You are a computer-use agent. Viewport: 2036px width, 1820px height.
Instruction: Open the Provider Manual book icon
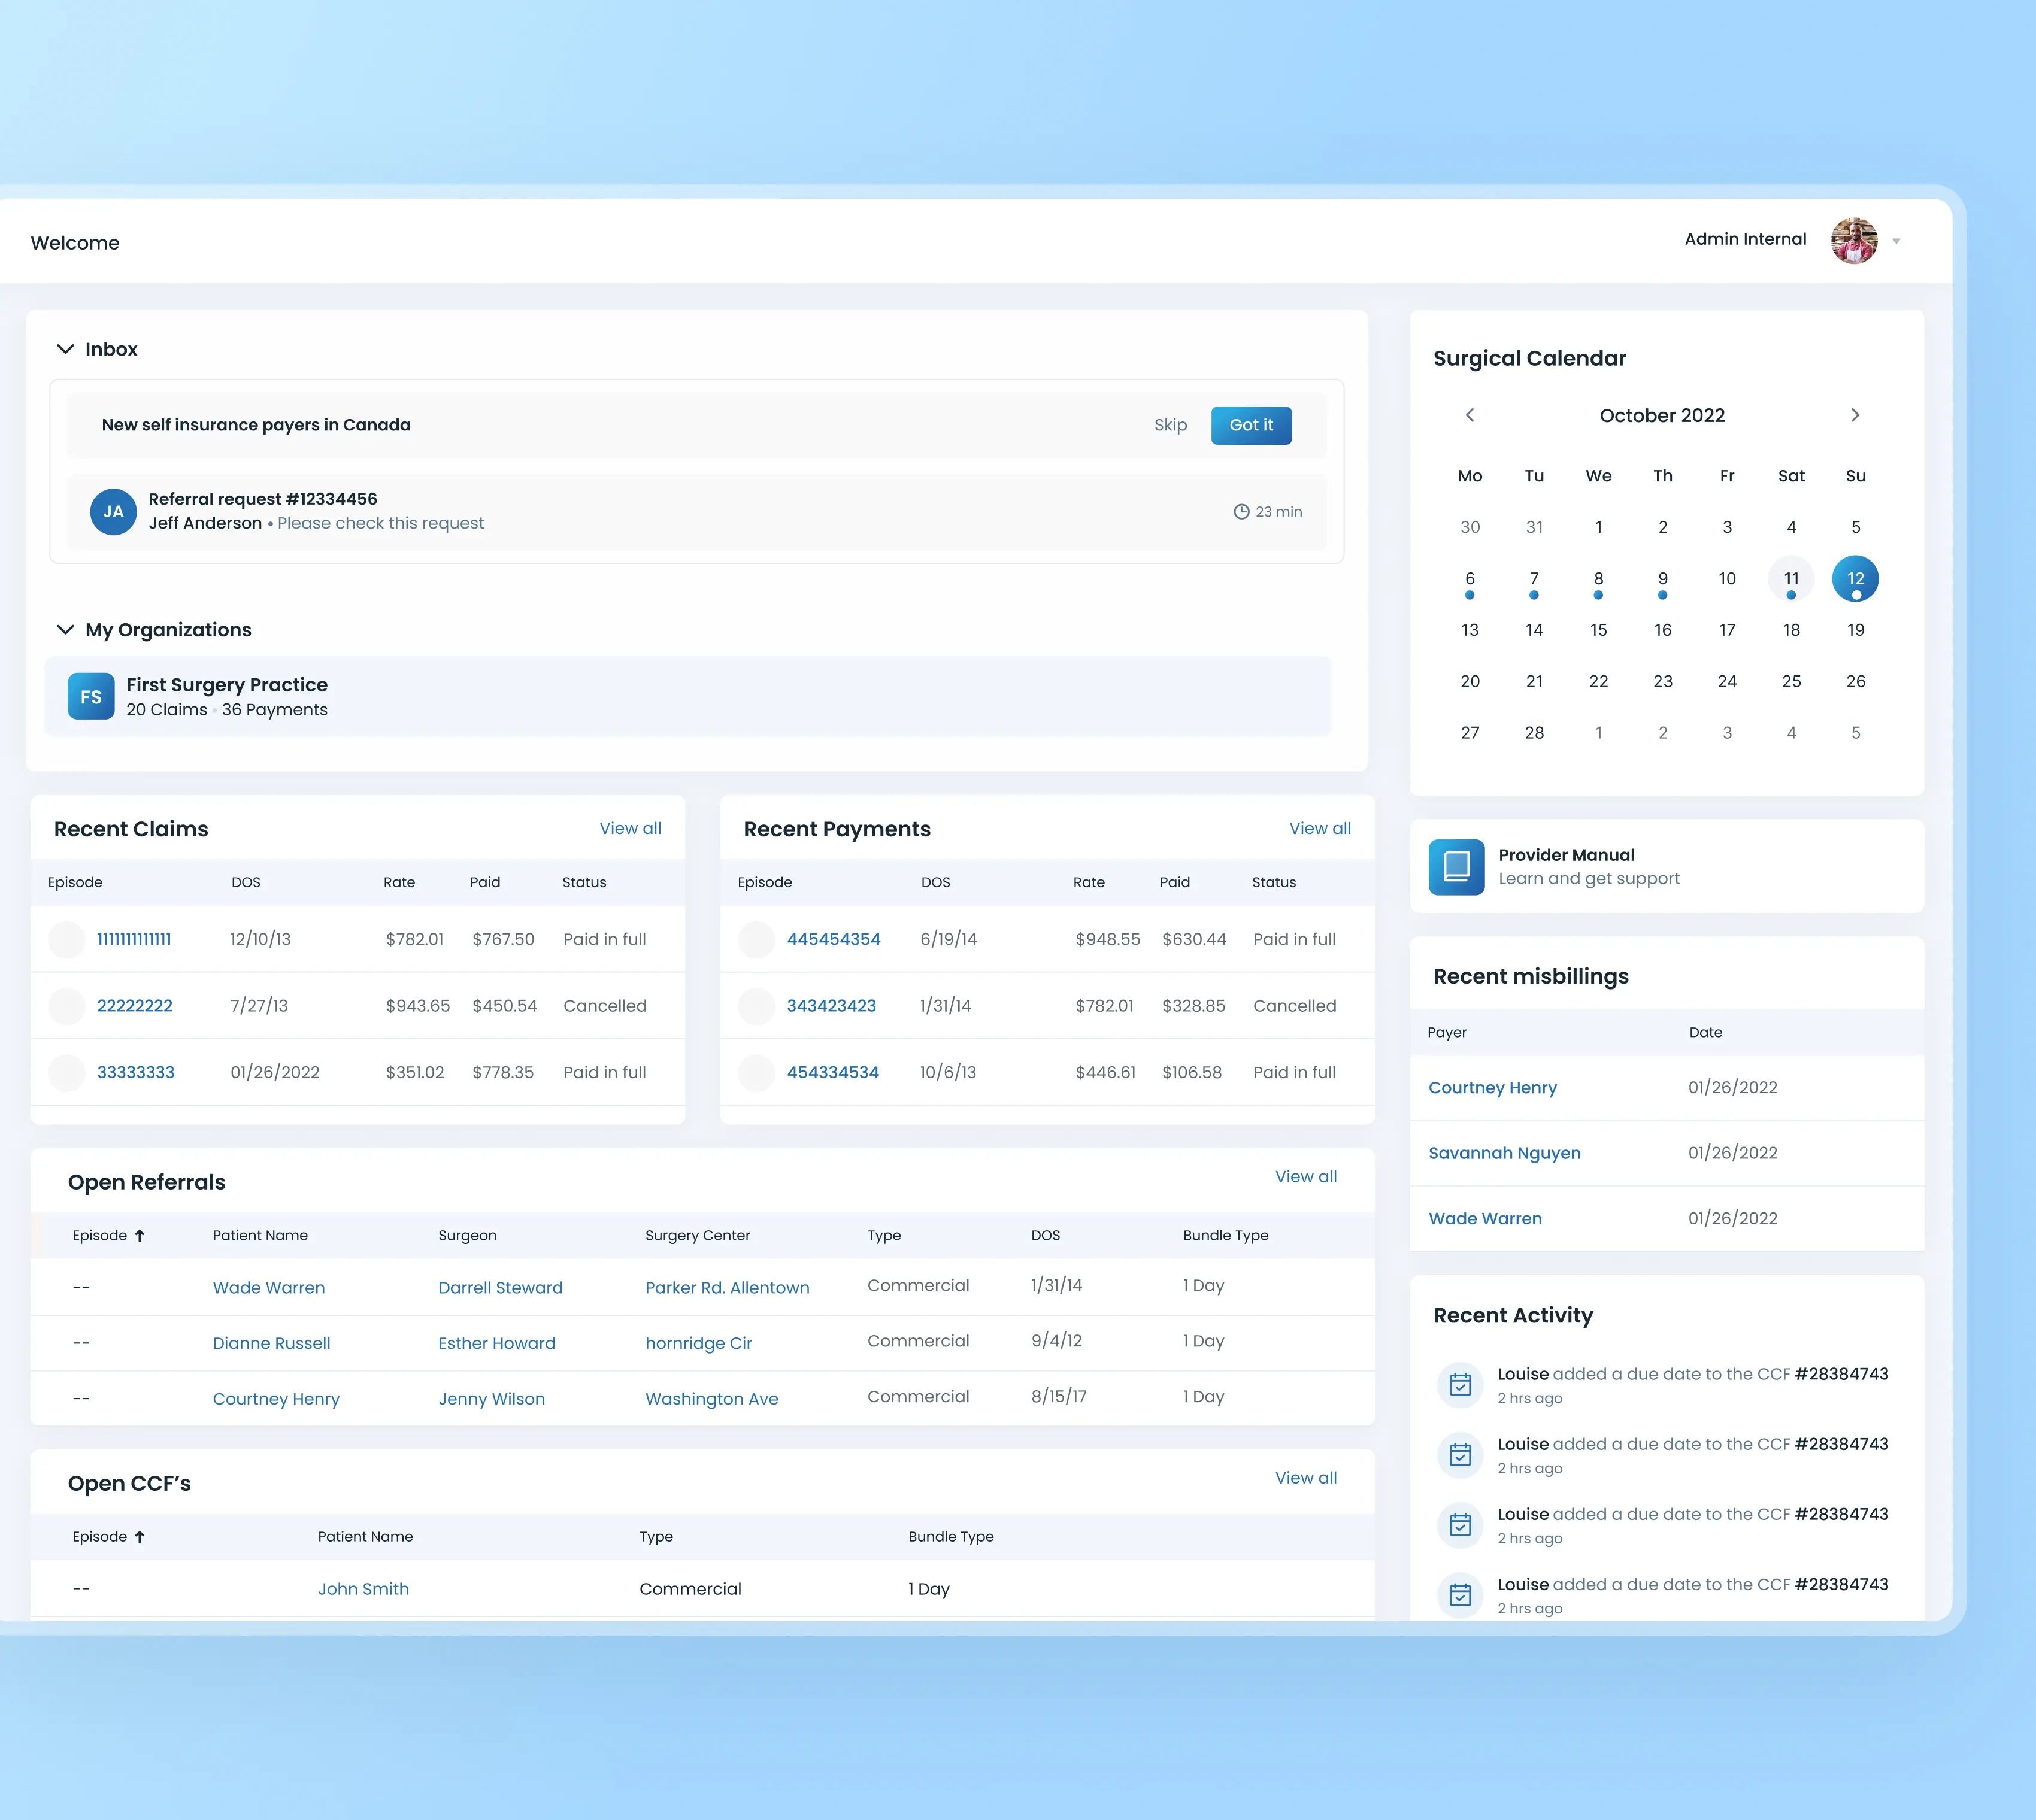[x=1456, y=866]
